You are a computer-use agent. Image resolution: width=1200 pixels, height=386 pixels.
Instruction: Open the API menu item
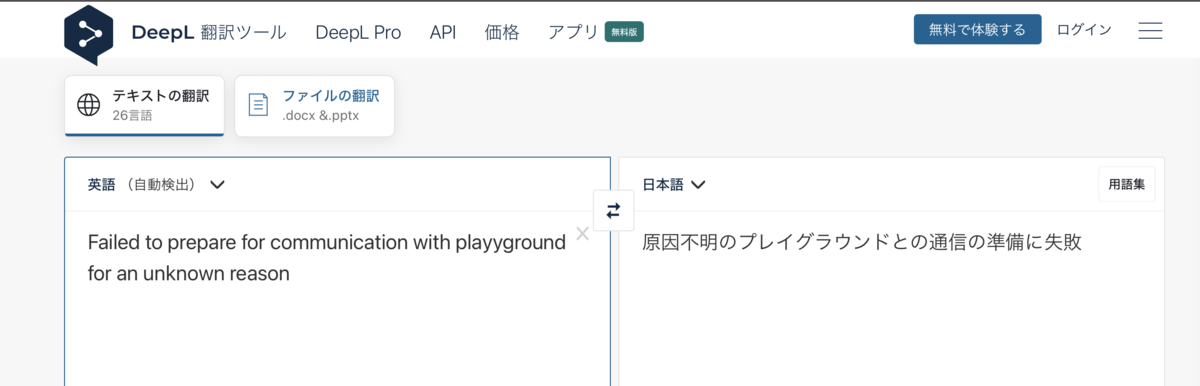pyautogui.click(x=443, y=32)
